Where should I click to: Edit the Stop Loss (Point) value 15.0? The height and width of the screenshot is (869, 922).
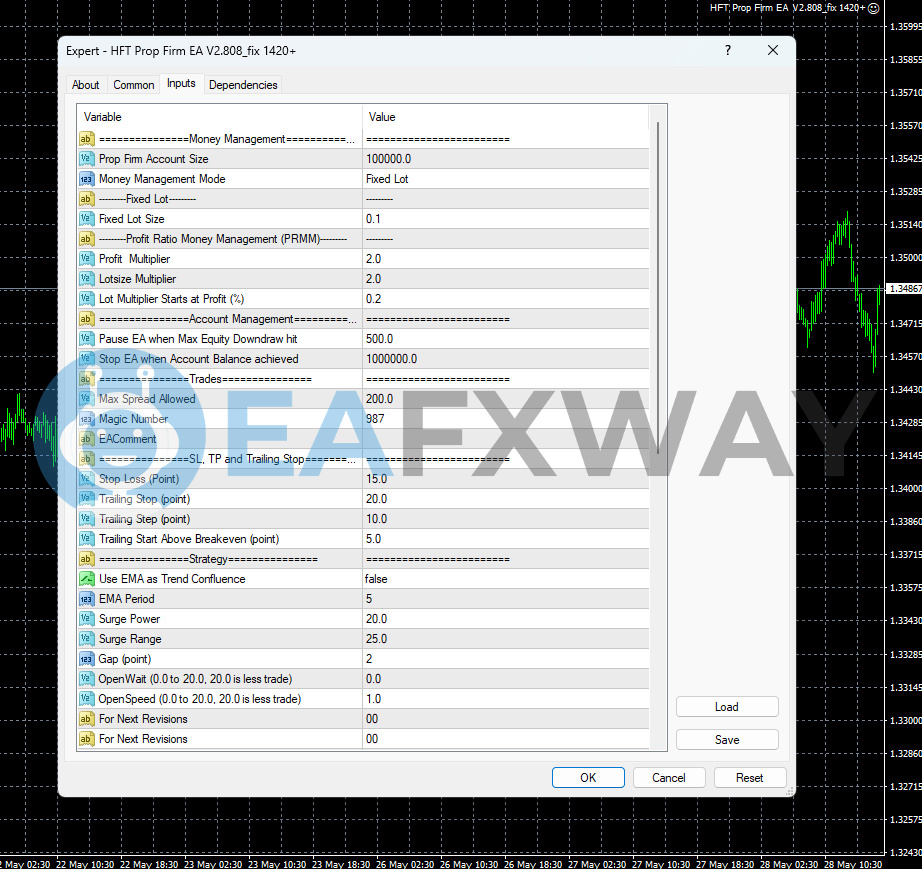click(x=506, y=479)
